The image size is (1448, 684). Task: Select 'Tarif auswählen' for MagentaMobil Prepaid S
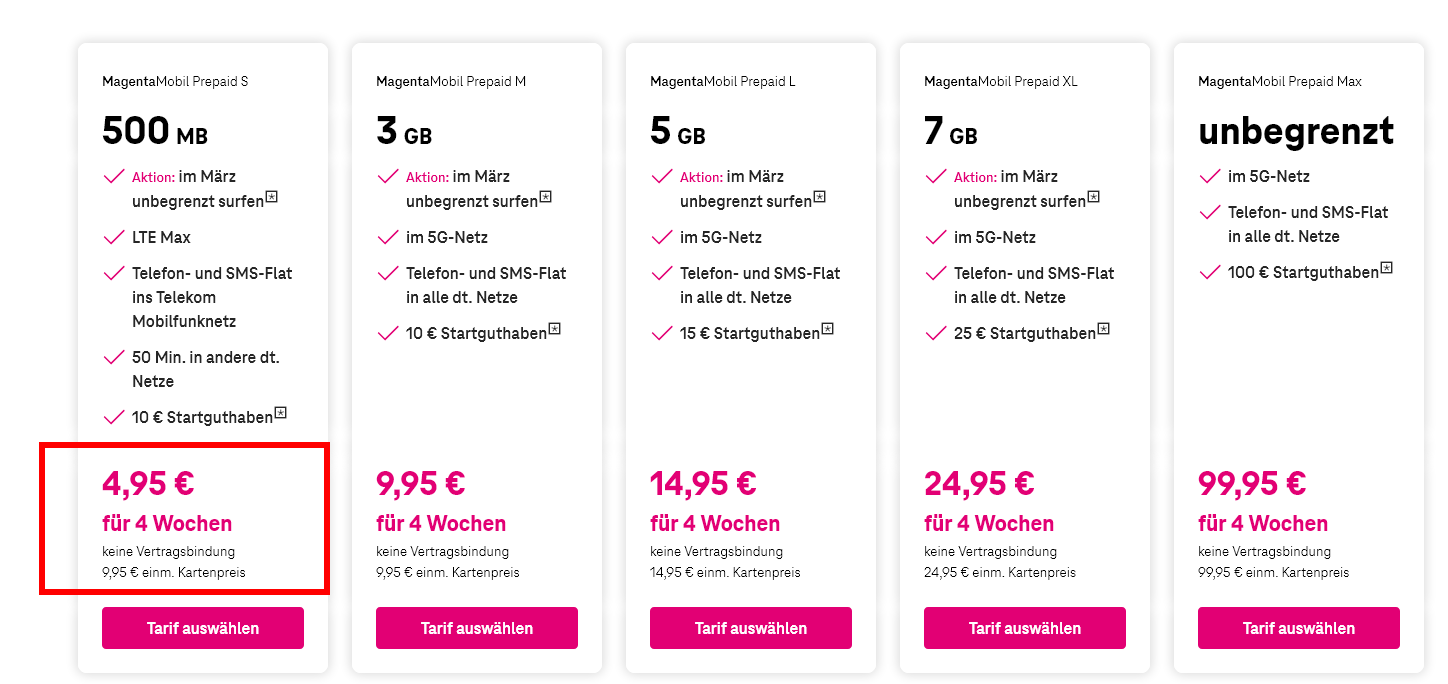point(203,628)
